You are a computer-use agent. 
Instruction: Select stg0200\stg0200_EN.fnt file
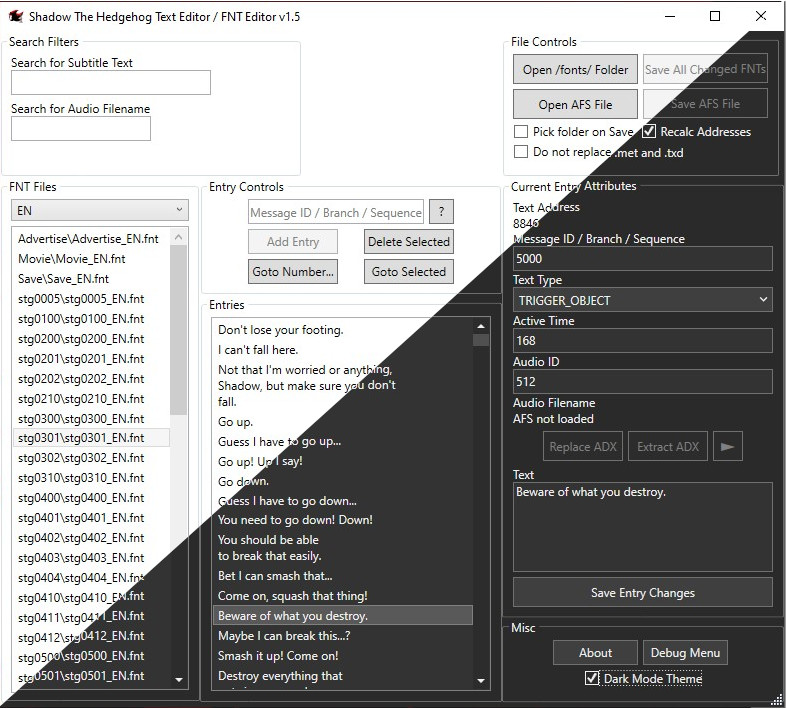coord(91,339)
